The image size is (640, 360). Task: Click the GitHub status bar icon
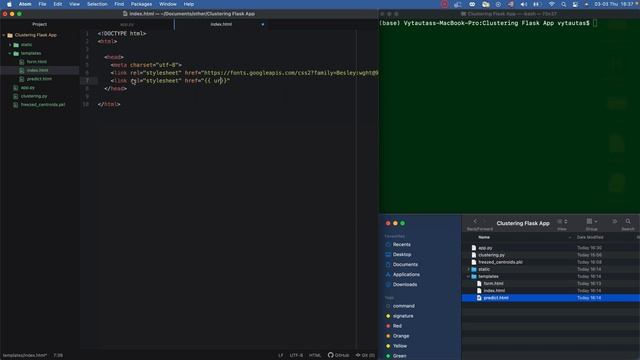pyautogui.click(x=338, y=355)
